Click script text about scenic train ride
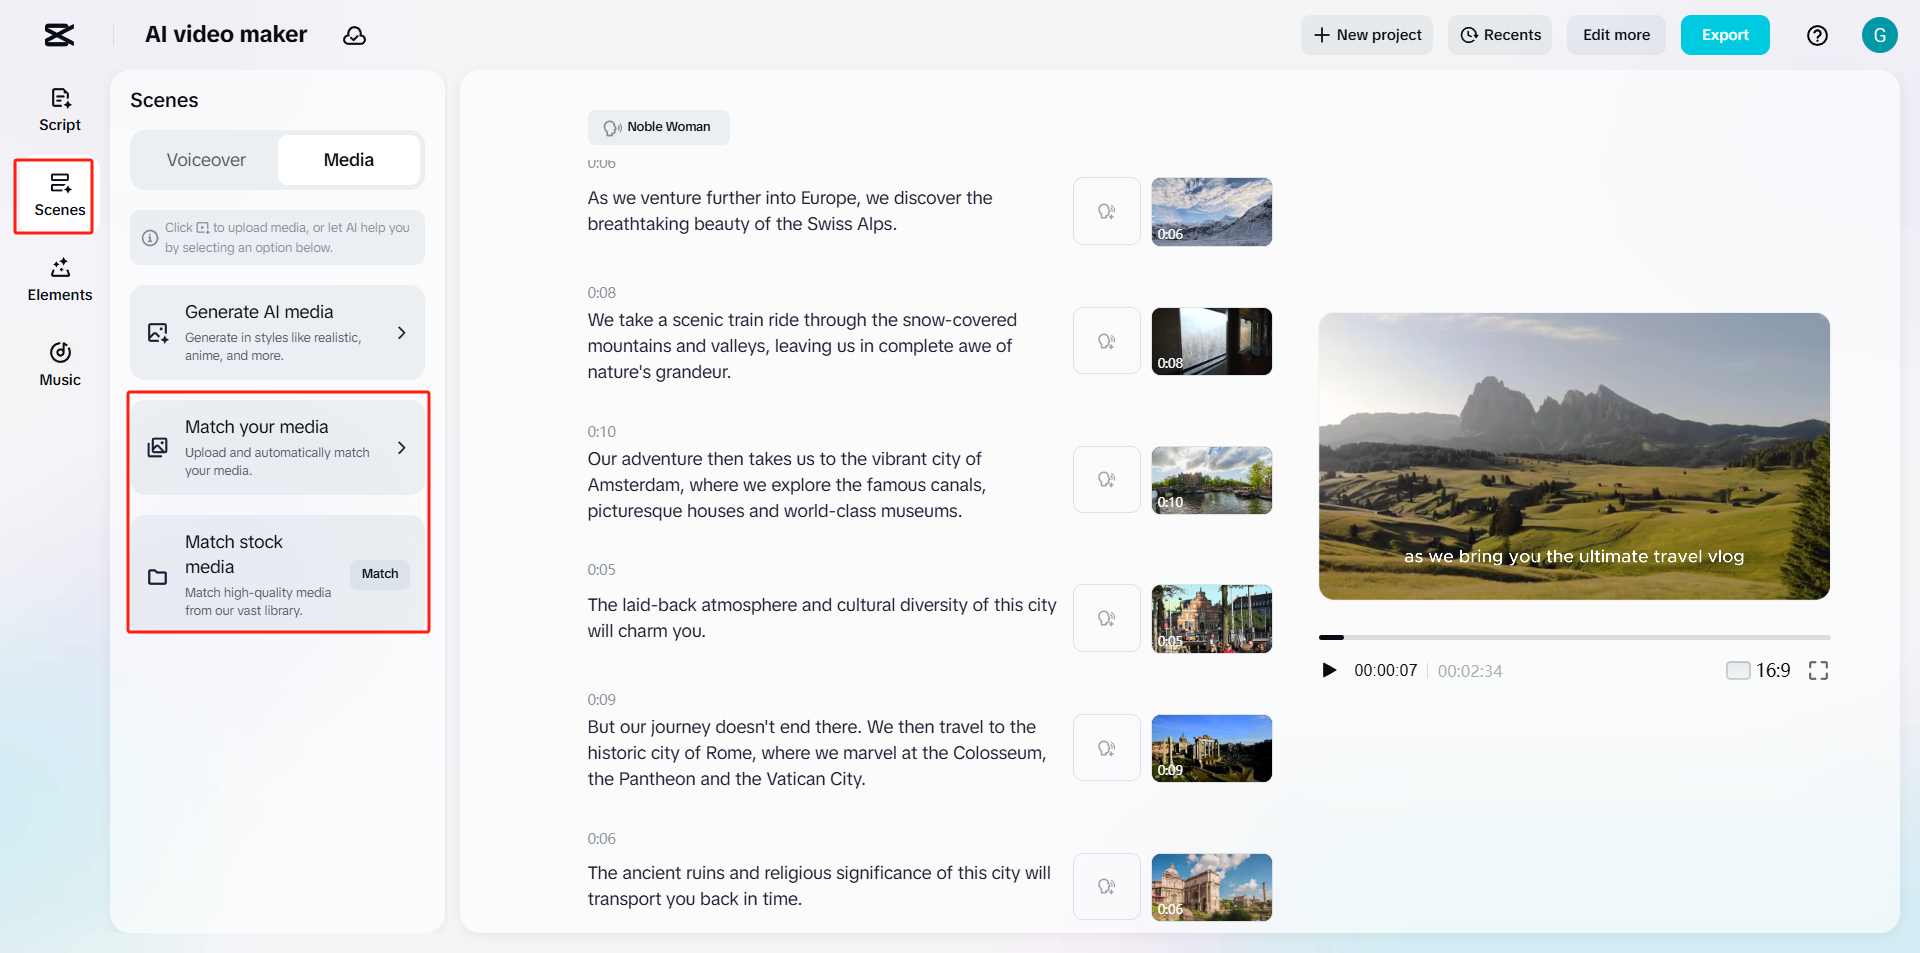Image resolution: width=1920 pixels, height=953 pixels. pyautogui.click(x=802, y=346)
